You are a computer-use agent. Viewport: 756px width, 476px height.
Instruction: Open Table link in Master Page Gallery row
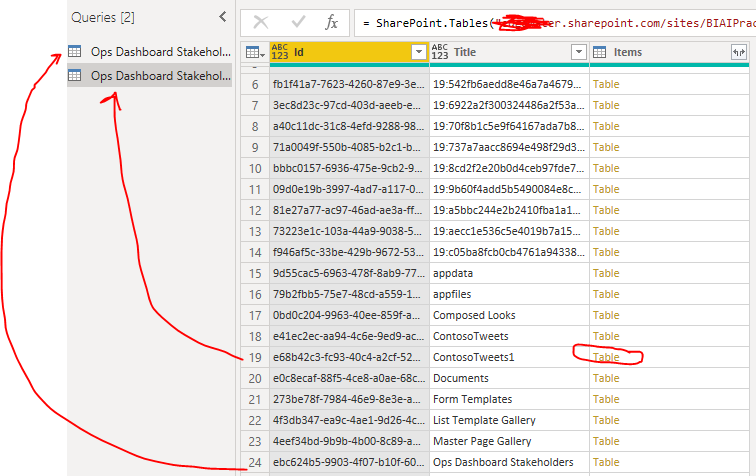pyautogui.click(x=606, y=441)
